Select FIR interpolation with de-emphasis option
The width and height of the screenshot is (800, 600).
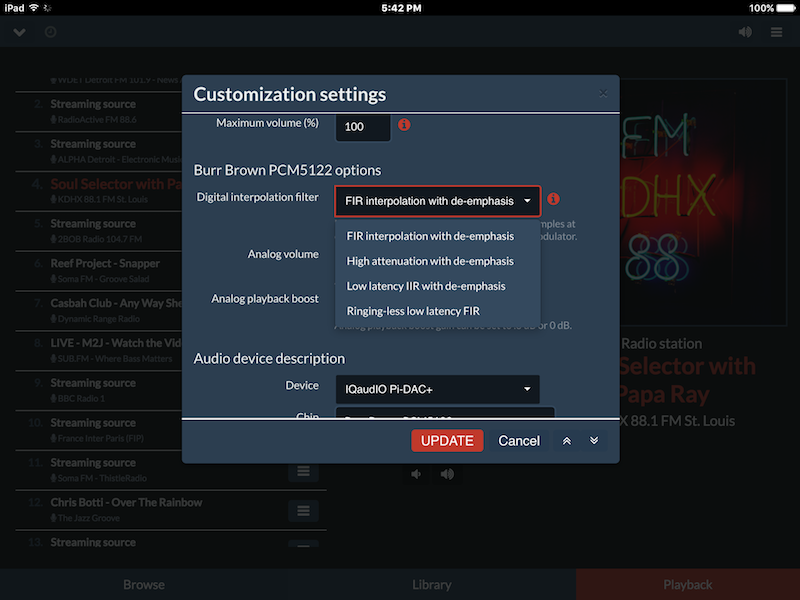coord(438,236)
